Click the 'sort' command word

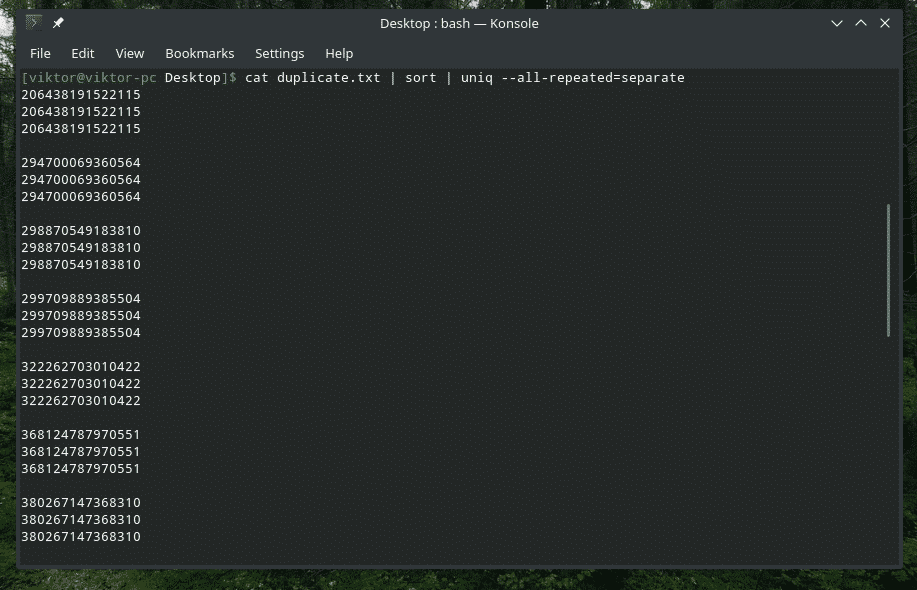pos(420,78)
